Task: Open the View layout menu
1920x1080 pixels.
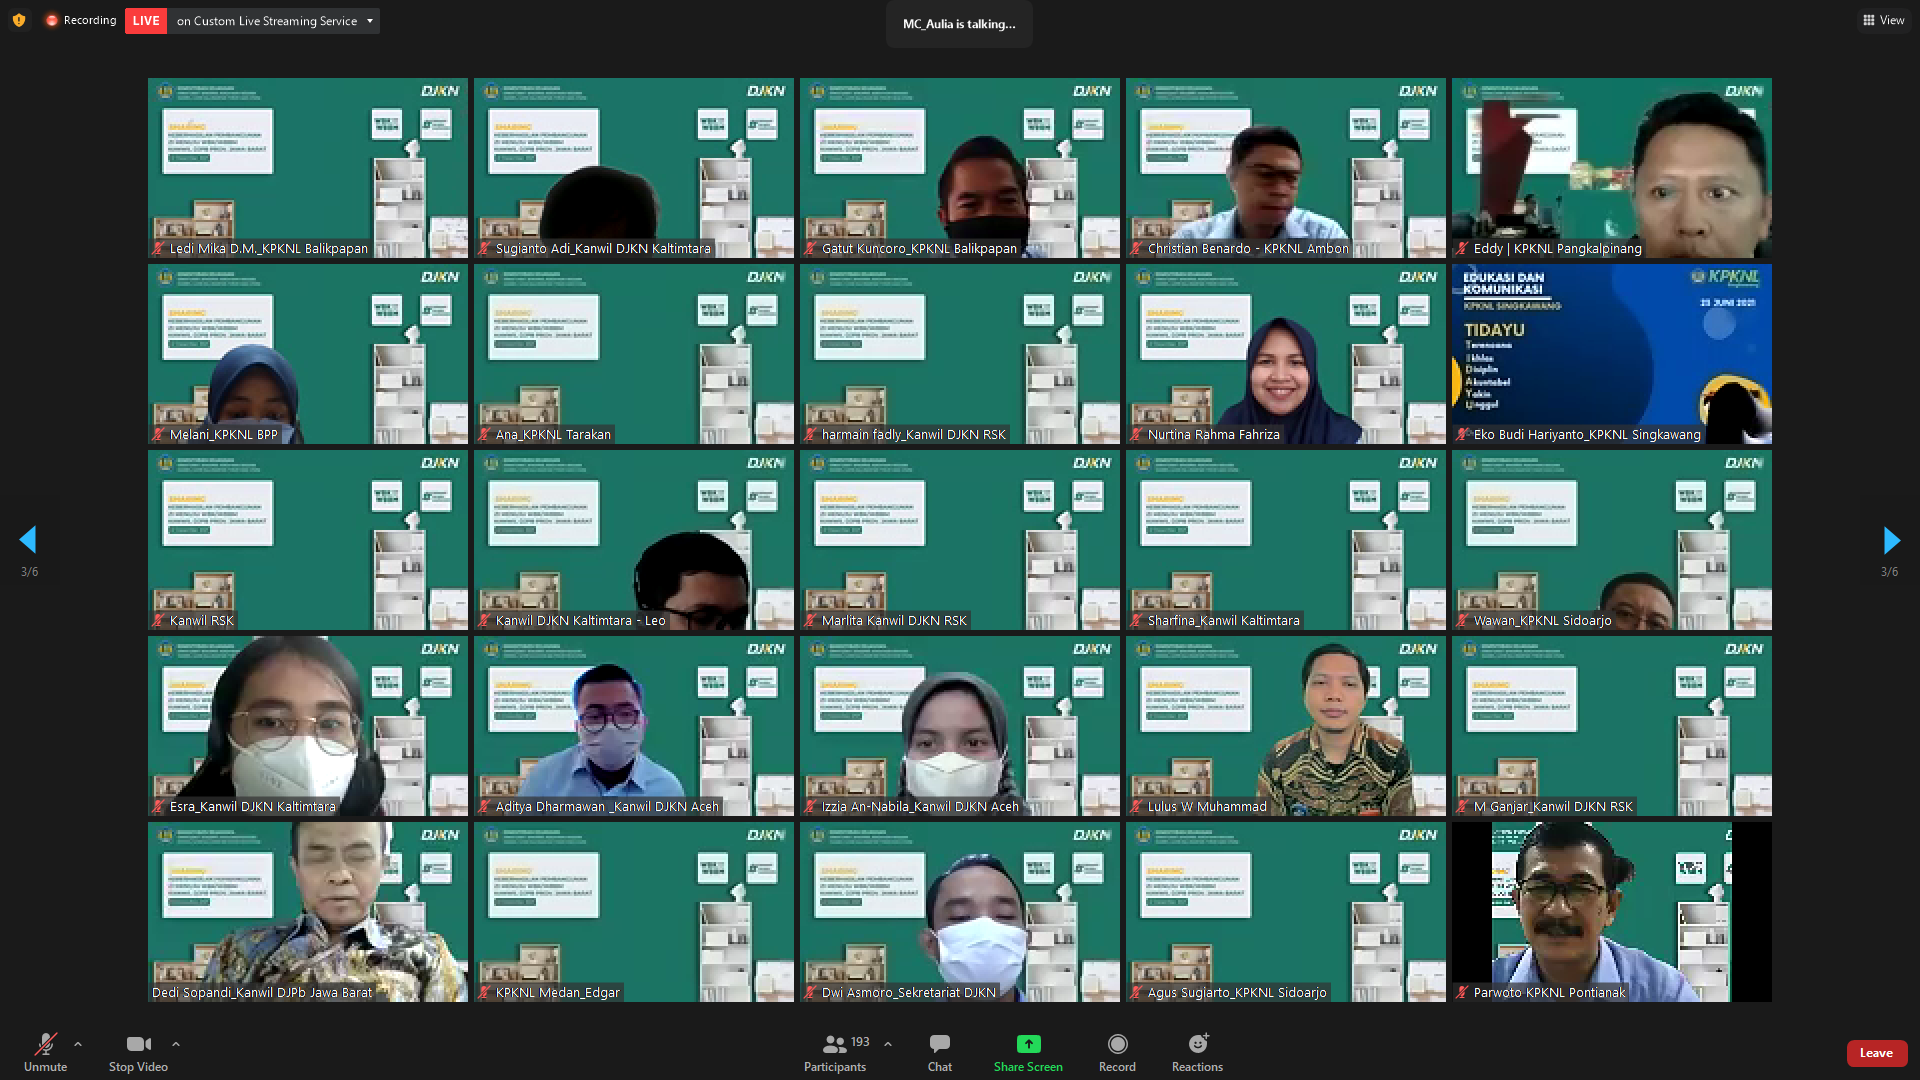Action: (x=1882, y=20)
